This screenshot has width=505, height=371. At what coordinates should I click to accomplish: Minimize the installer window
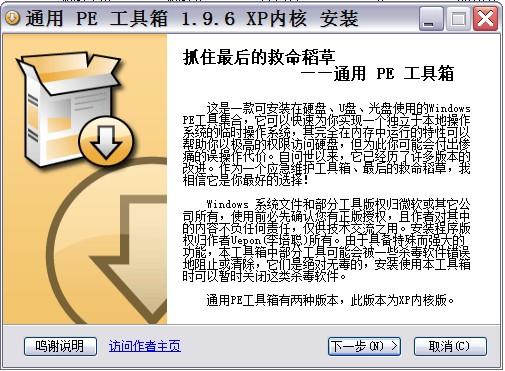click(431, 19)
